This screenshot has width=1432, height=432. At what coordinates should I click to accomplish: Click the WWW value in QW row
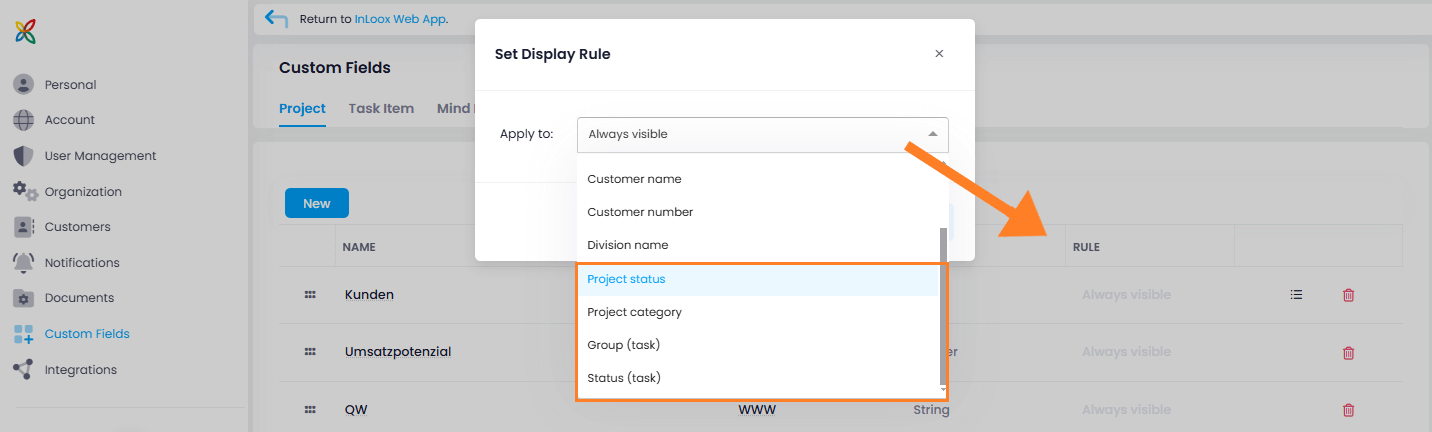(757, 410)
